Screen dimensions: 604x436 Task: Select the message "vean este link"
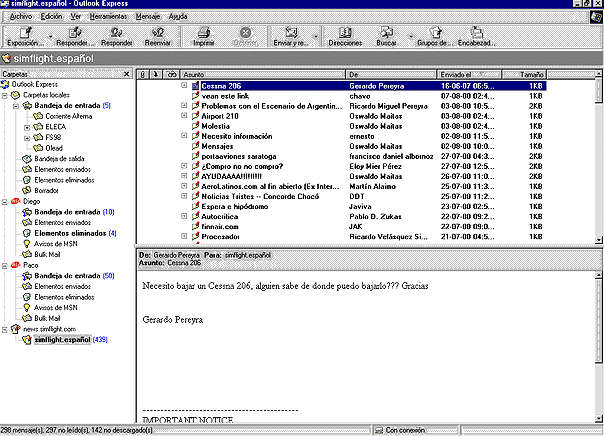click(225, 96)
